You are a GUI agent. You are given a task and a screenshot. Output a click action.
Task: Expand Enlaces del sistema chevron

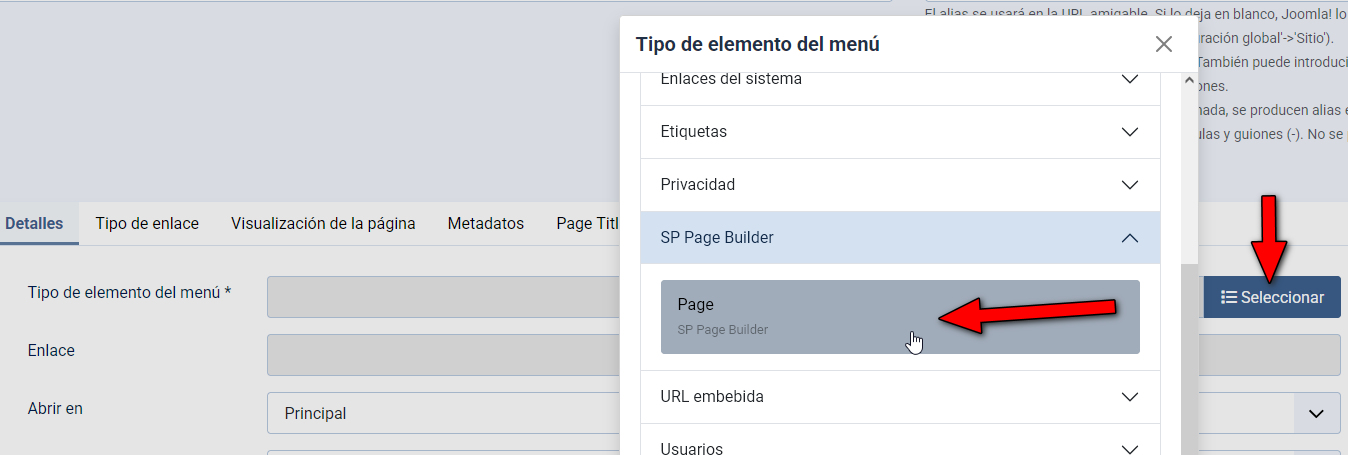pyautogui.click(x=1130, y=79)
